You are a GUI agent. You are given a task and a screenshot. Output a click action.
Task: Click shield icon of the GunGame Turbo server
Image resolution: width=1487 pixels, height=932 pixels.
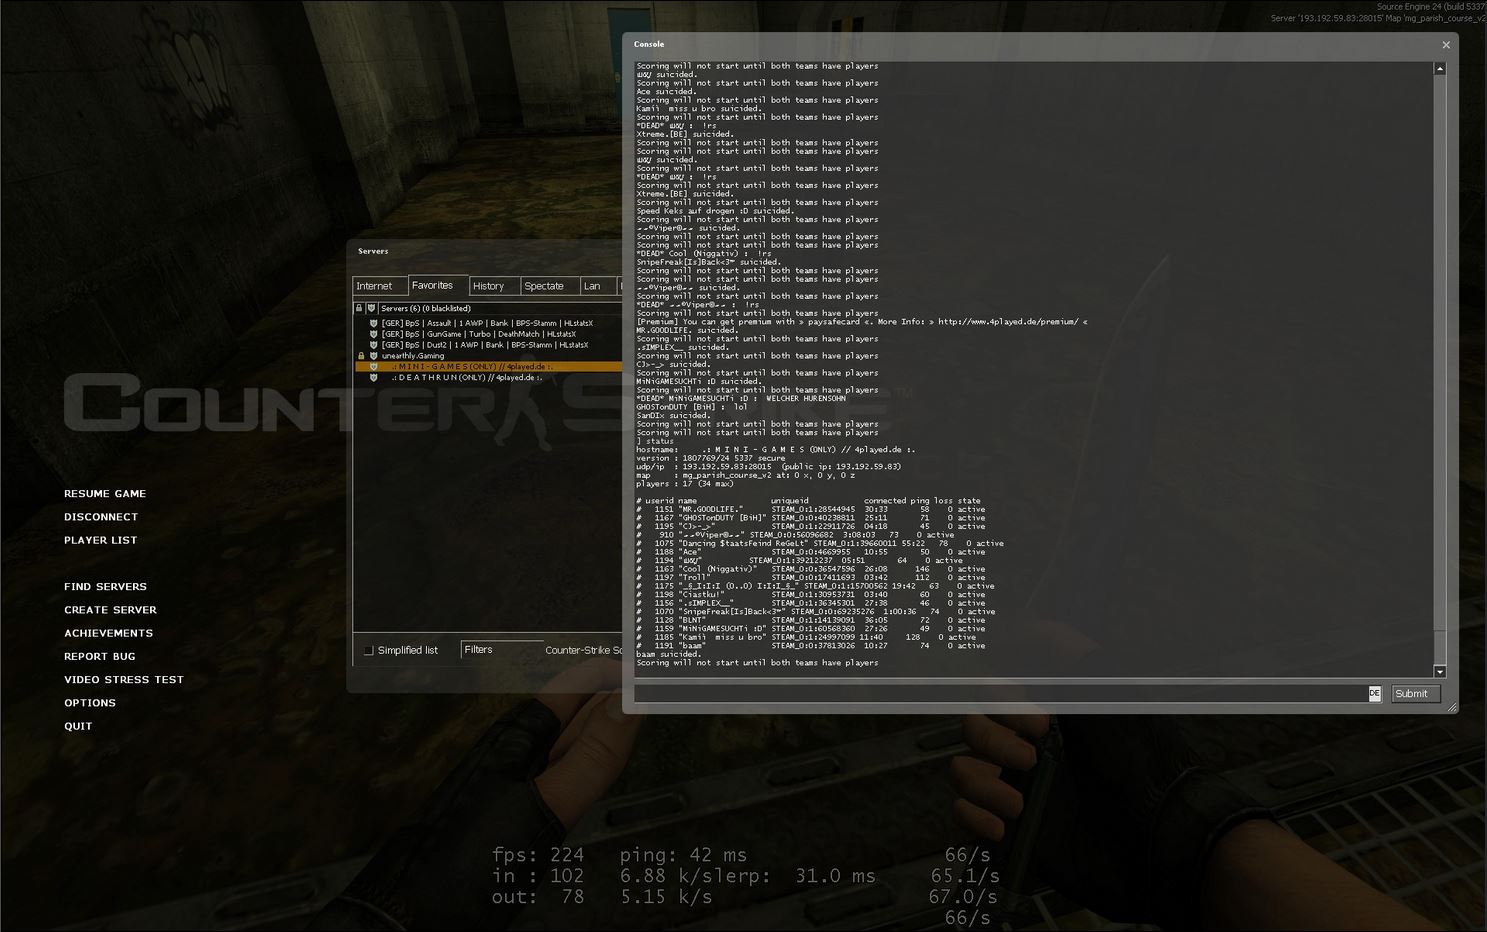(374, 334)
